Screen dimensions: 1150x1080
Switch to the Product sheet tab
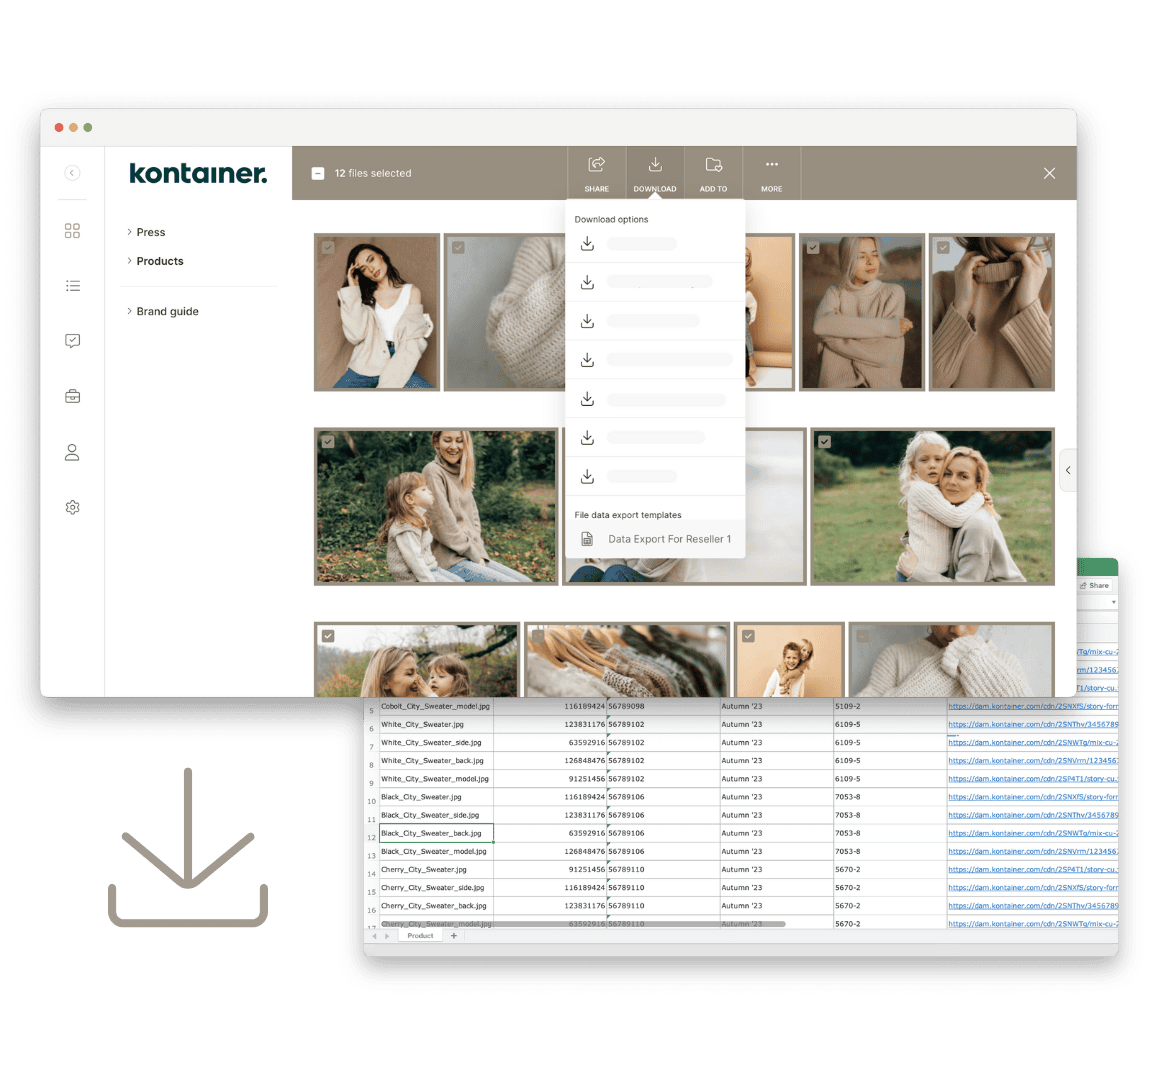click(419, 935)
